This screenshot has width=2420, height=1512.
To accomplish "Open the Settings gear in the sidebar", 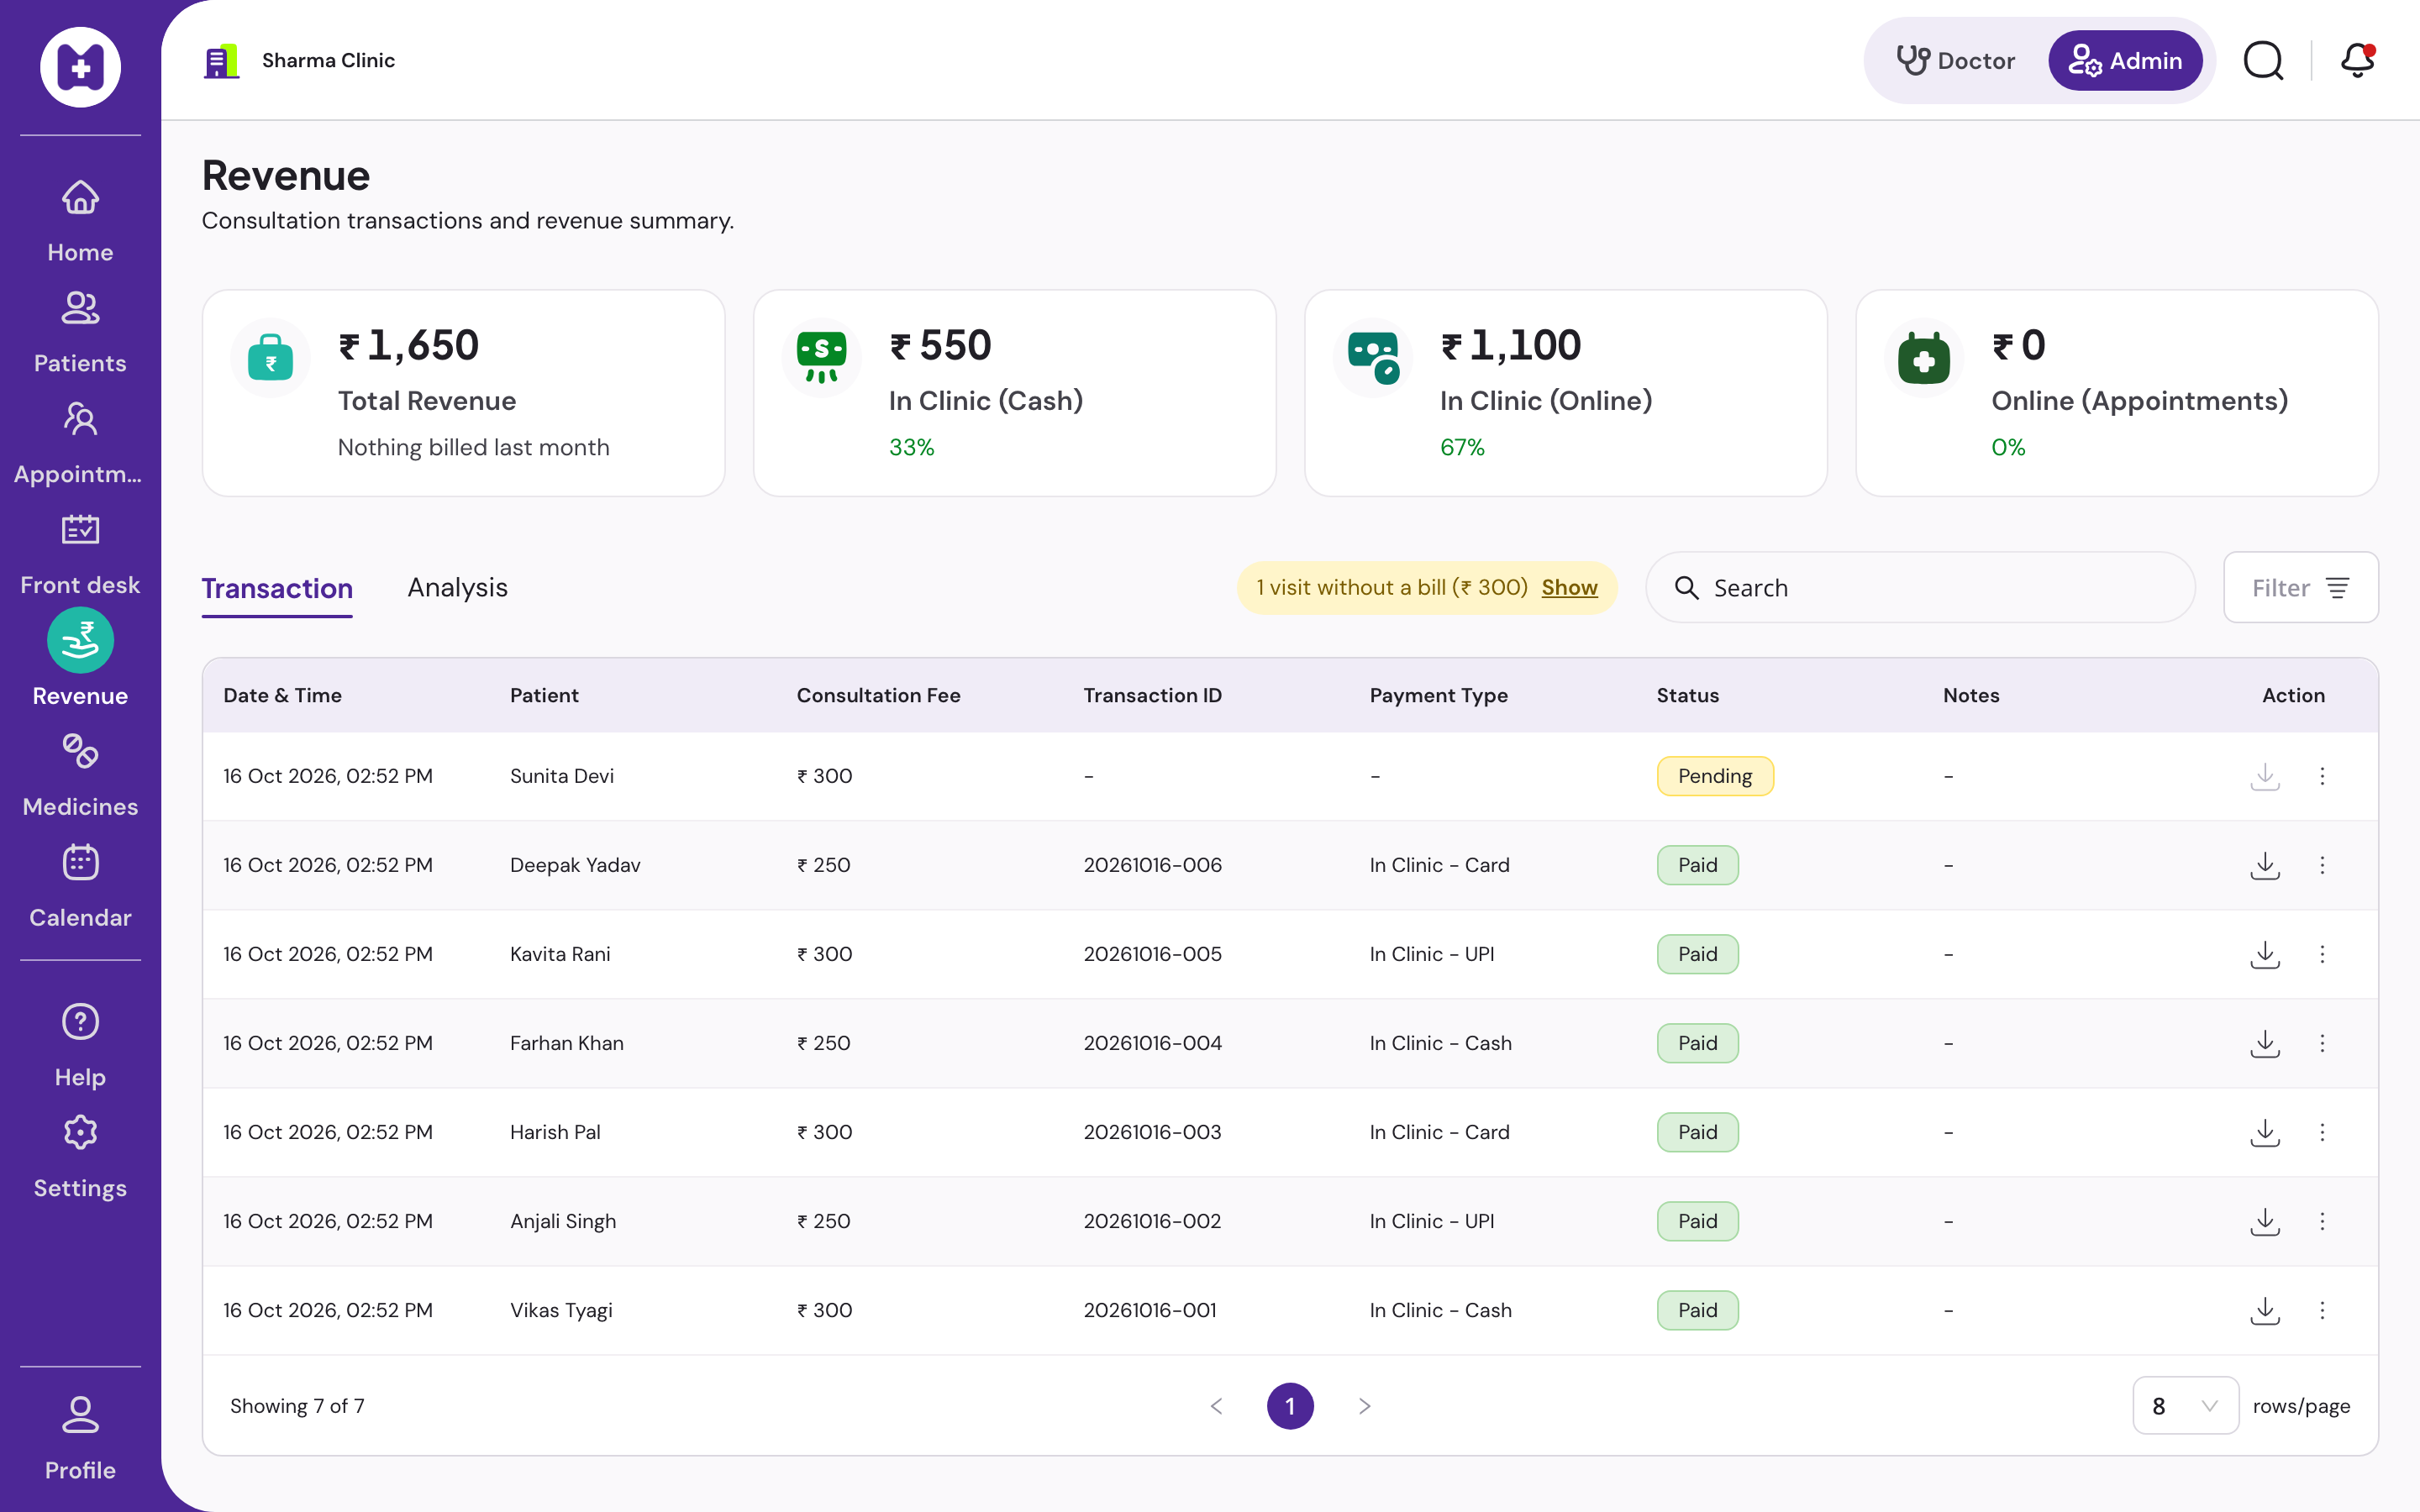I will [x=80, y=1133].
